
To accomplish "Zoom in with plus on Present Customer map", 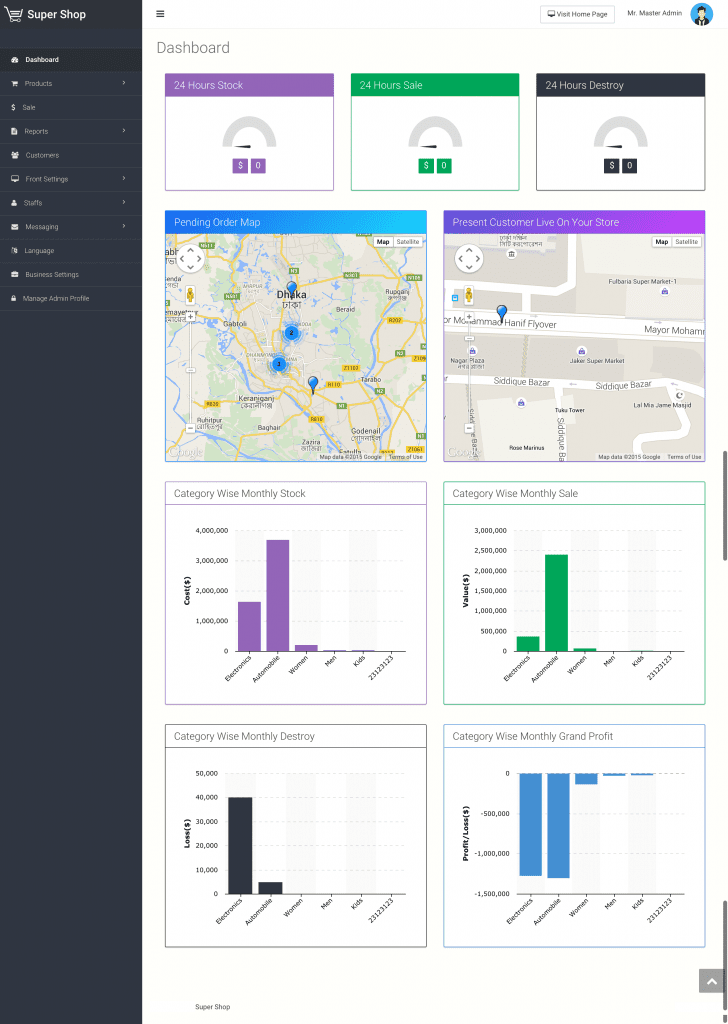I will point(469,317).
